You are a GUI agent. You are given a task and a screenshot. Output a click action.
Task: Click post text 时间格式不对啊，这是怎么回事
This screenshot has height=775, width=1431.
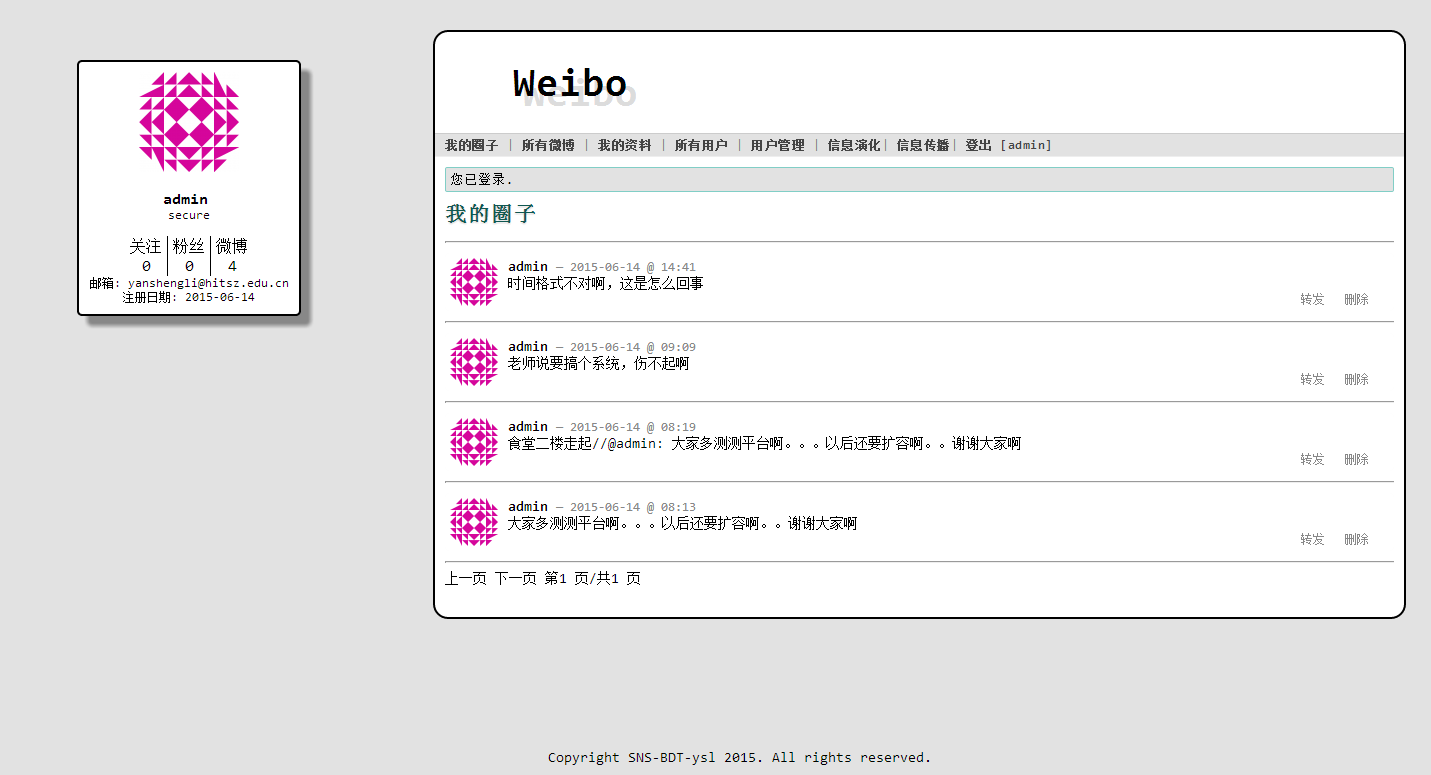tap(605, 283)
